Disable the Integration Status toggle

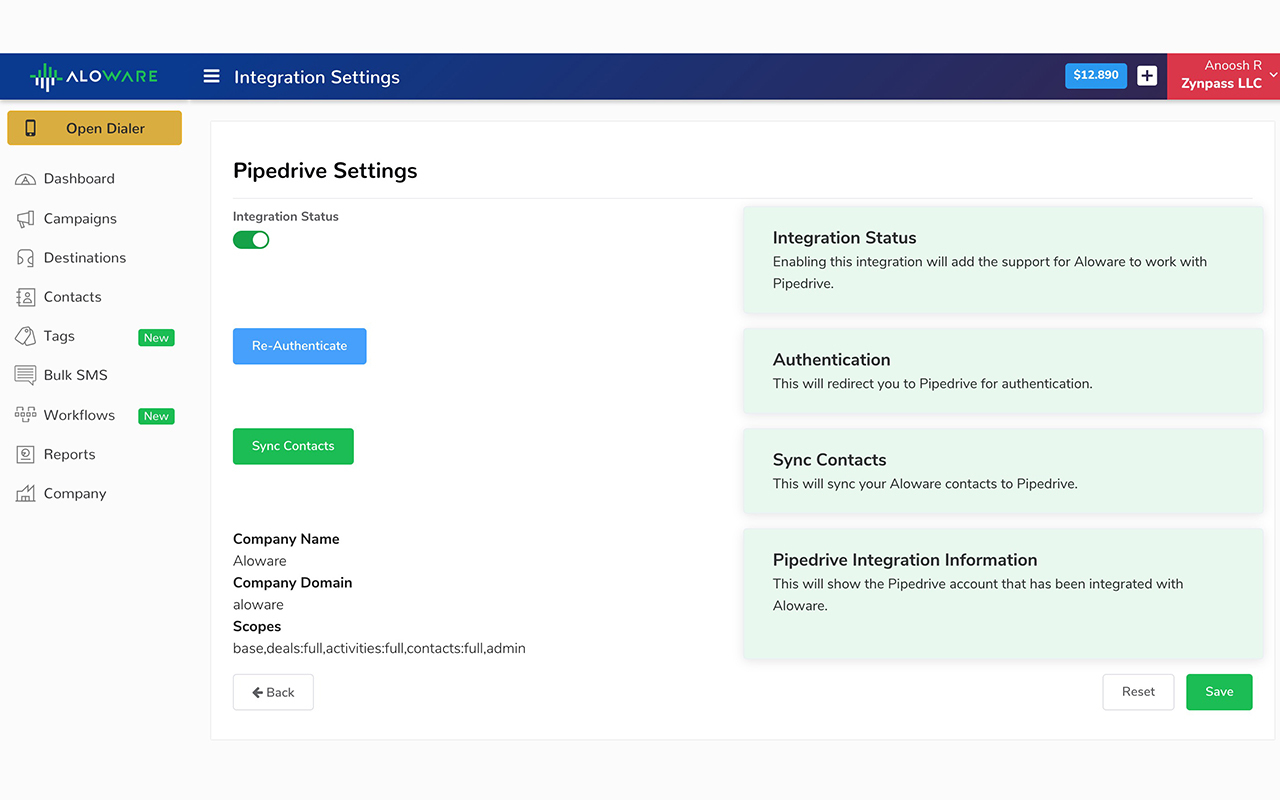[x=251, y=239]
